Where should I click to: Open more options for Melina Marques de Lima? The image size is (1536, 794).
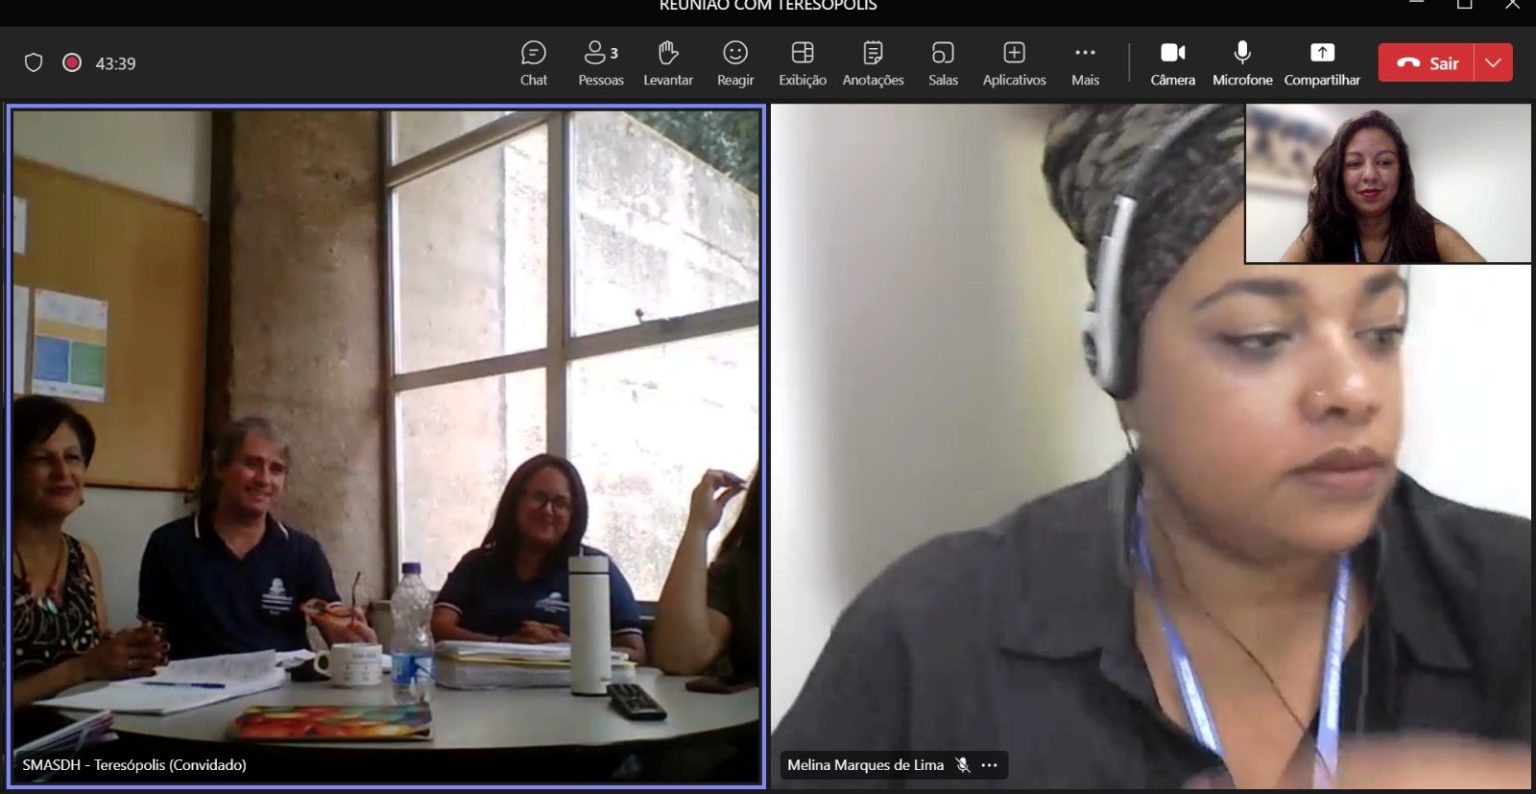pos(989,765)
